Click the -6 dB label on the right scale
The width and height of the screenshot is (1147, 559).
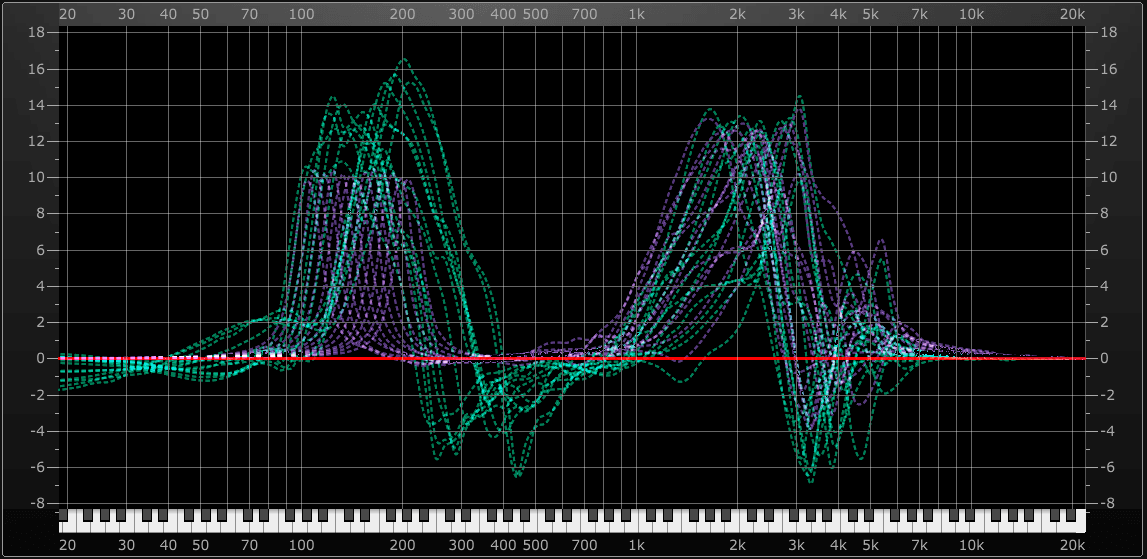click(1105, 467)
